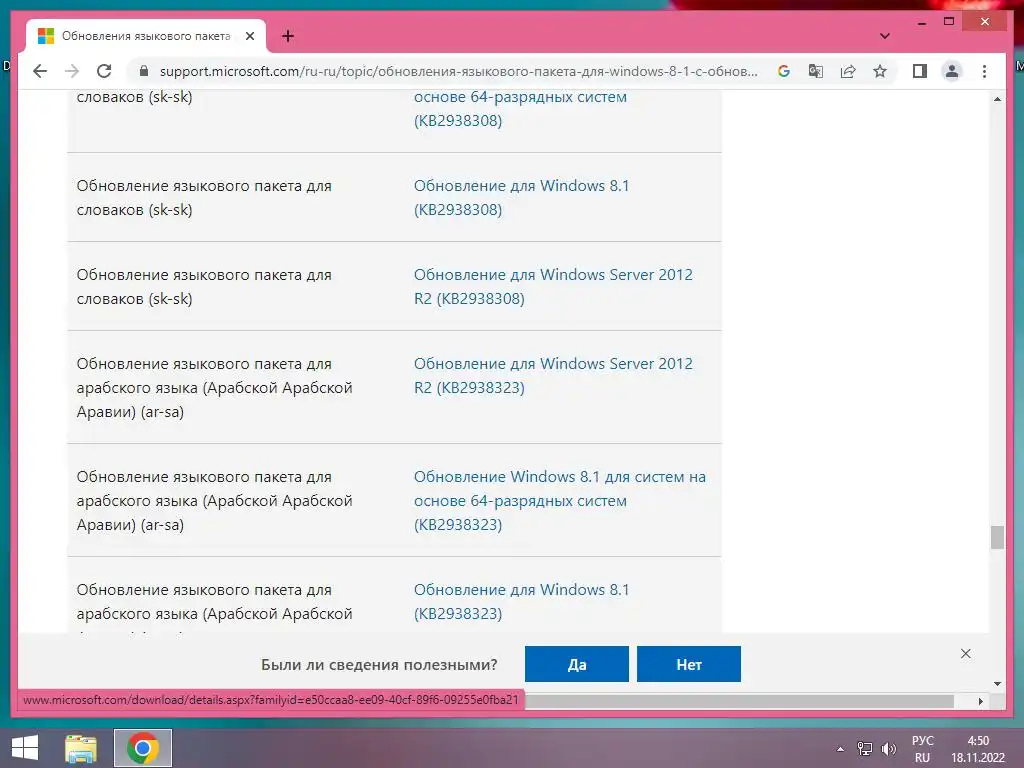Open the Windows Start button
Screen dimensions: 1024x768
click(x=25, y=748)
